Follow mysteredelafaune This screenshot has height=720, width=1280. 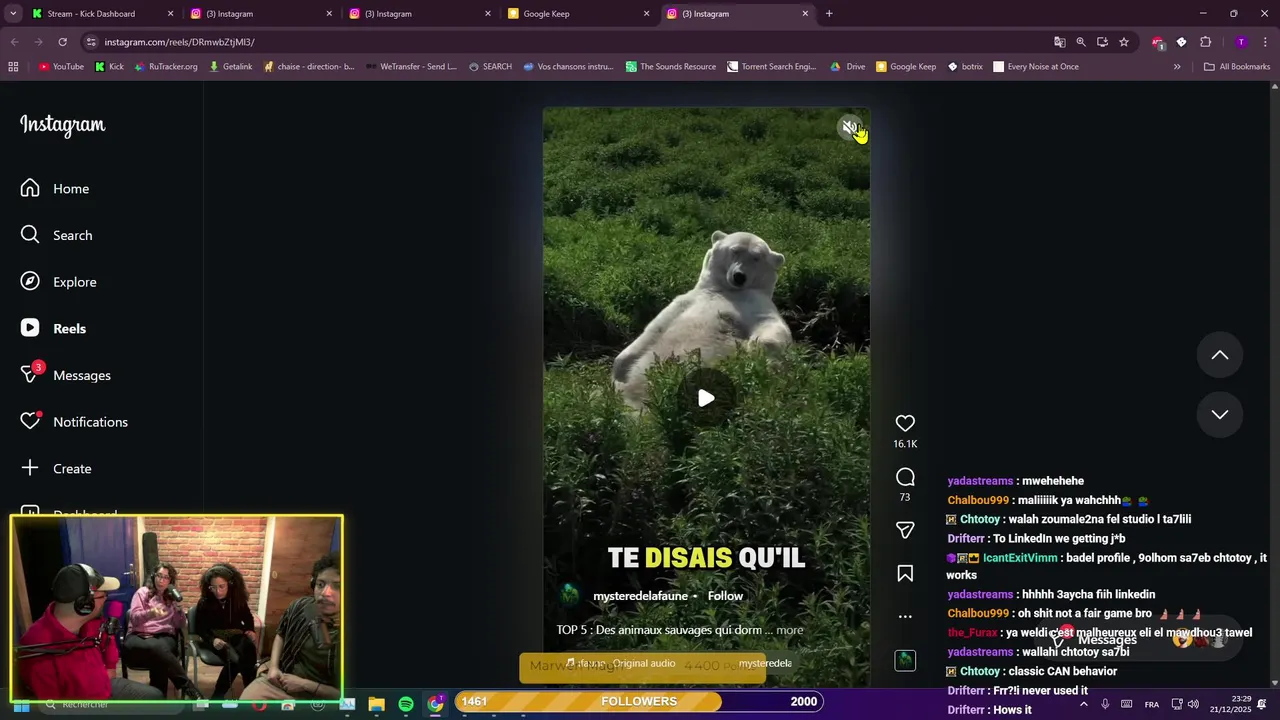pos(725,596)
